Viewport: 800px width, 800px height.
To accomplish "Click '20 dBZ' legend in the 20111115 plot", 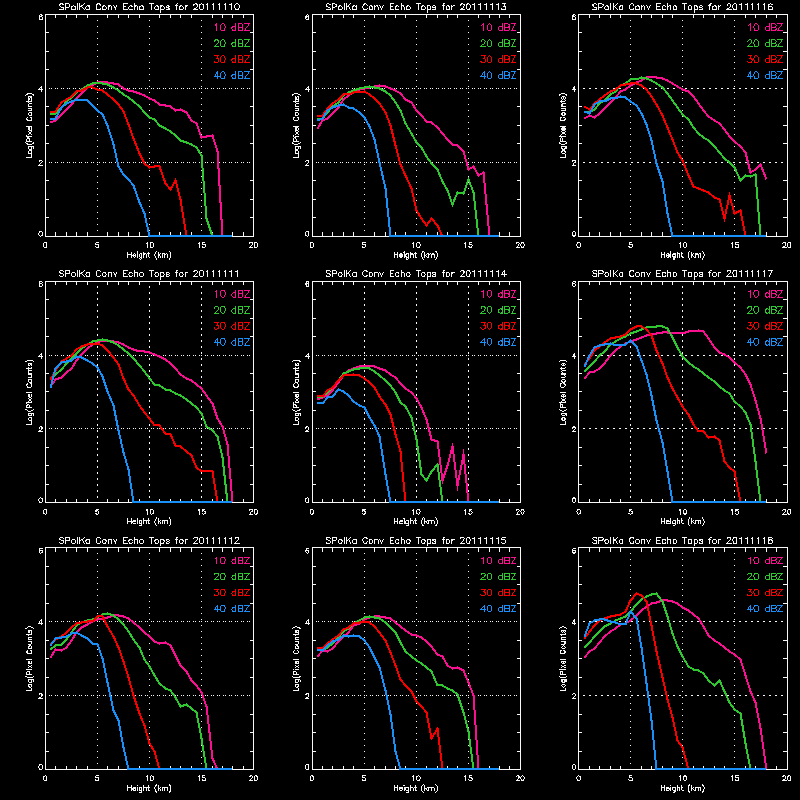I will pyautogui.click(x=498, y=577).
